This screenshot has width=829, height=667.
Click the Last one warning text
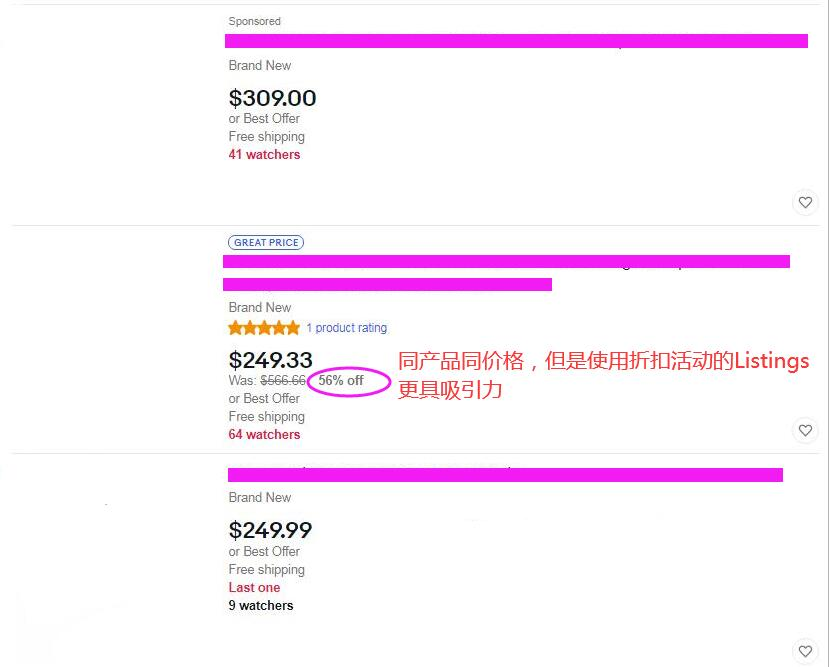253,588
